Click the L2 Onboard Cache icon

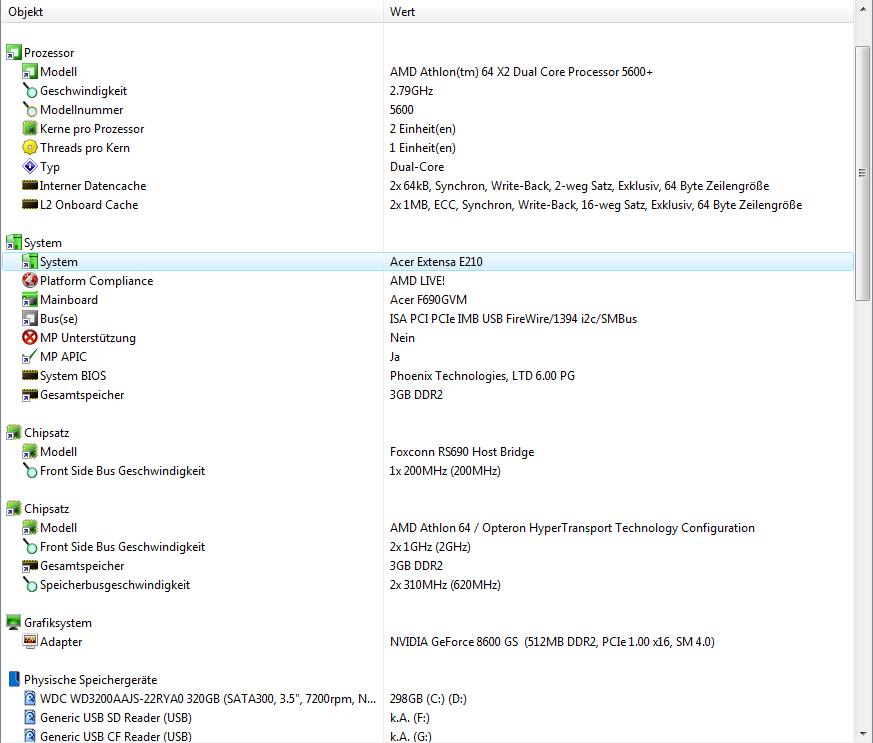30,204
